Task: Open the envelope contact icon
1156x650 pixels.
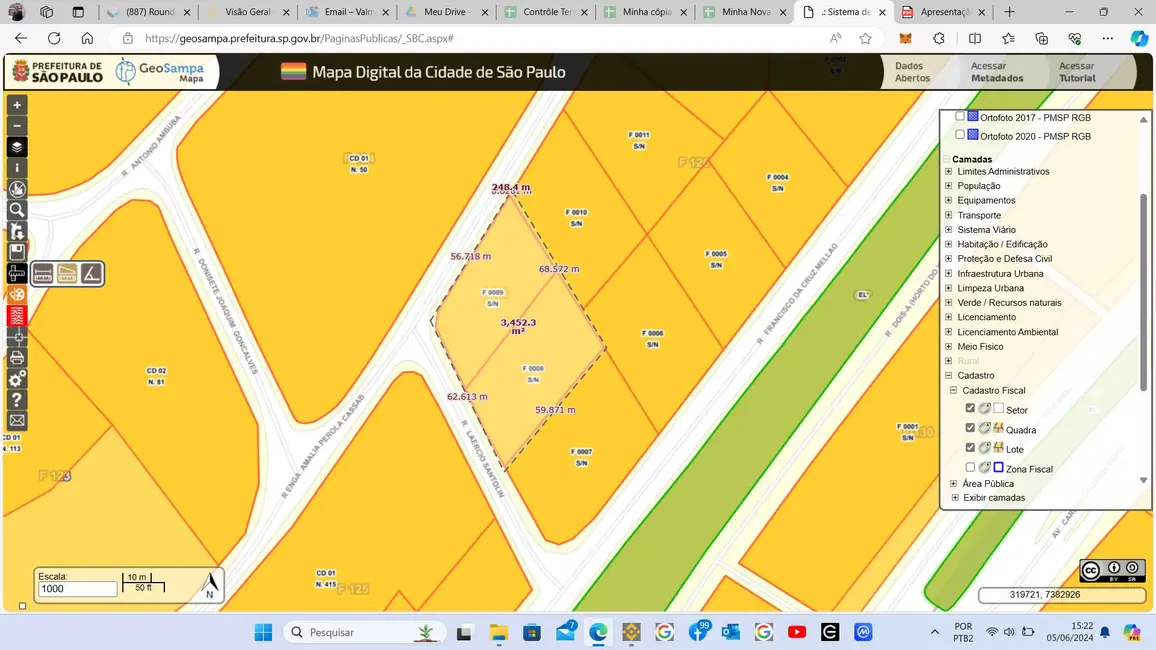Action: pos(17,421)
